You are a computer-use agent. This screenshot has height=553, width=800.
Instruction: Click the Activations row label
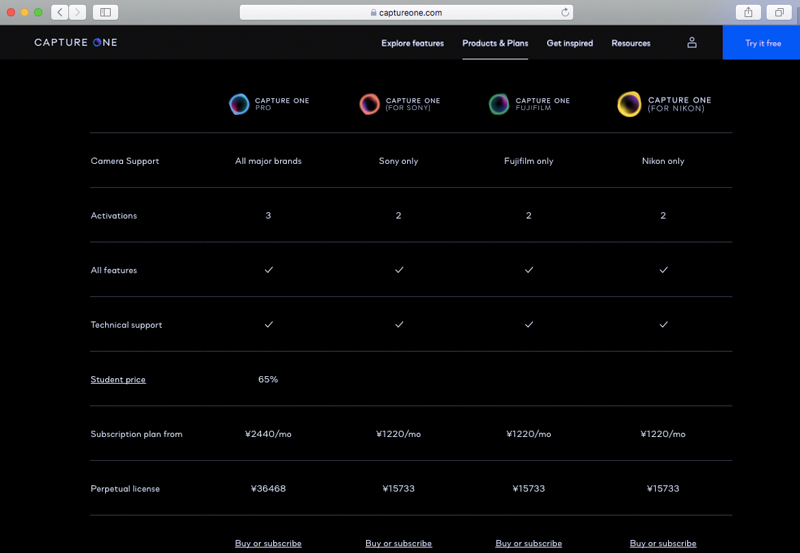114,216
